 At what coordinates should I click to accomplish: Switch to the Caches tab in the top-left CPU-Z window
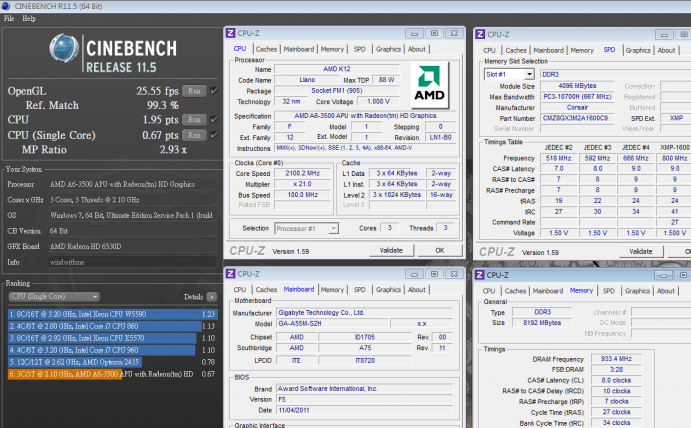click(x=266, y=48)
